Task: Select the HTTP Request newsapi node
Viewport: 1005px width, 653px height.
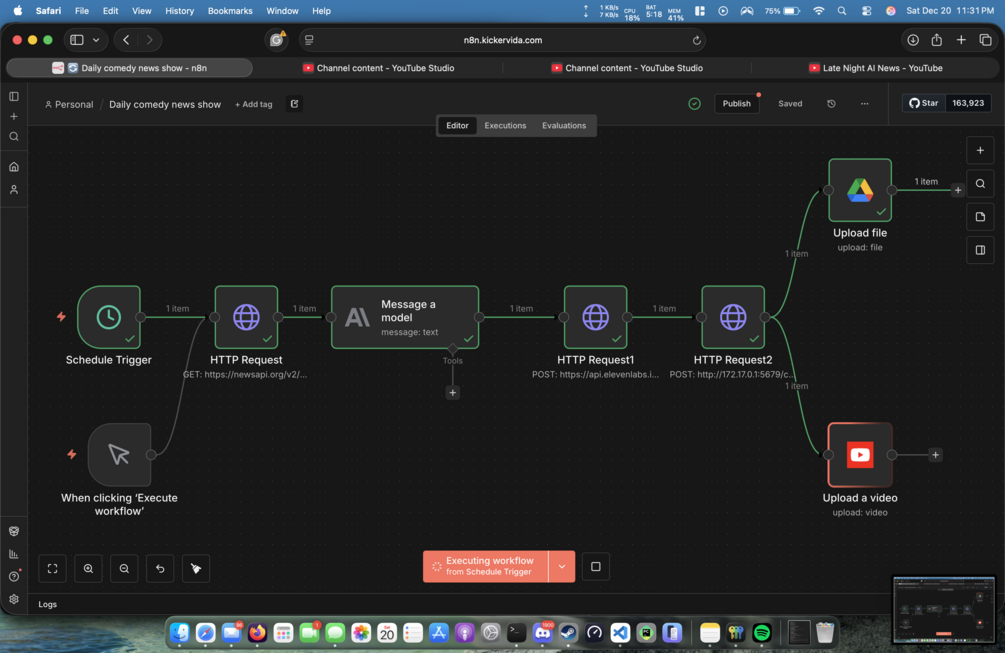Action: coord(246,317)
